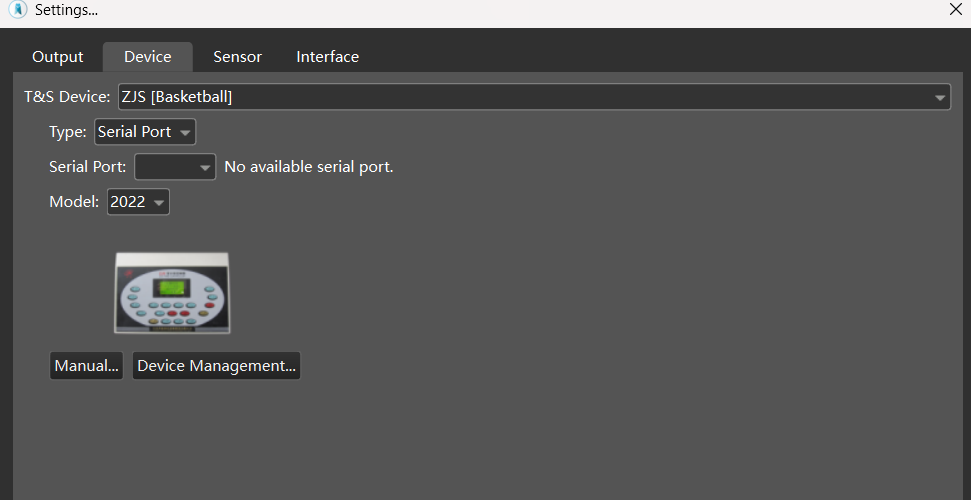This screenshot has width=971, height=500.
Task: Expand the Model dropdown showing 2022
Action: pyautogui.click(x=138, y=202)
